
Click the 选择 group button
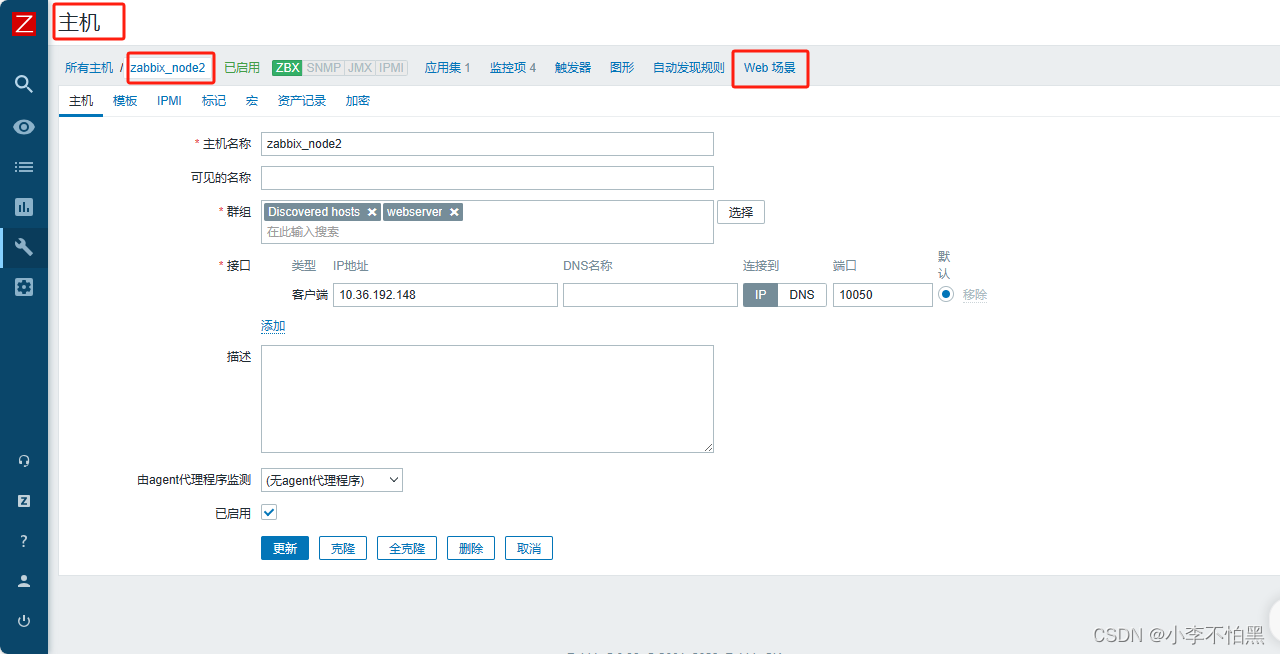click(x=741, y=212)
